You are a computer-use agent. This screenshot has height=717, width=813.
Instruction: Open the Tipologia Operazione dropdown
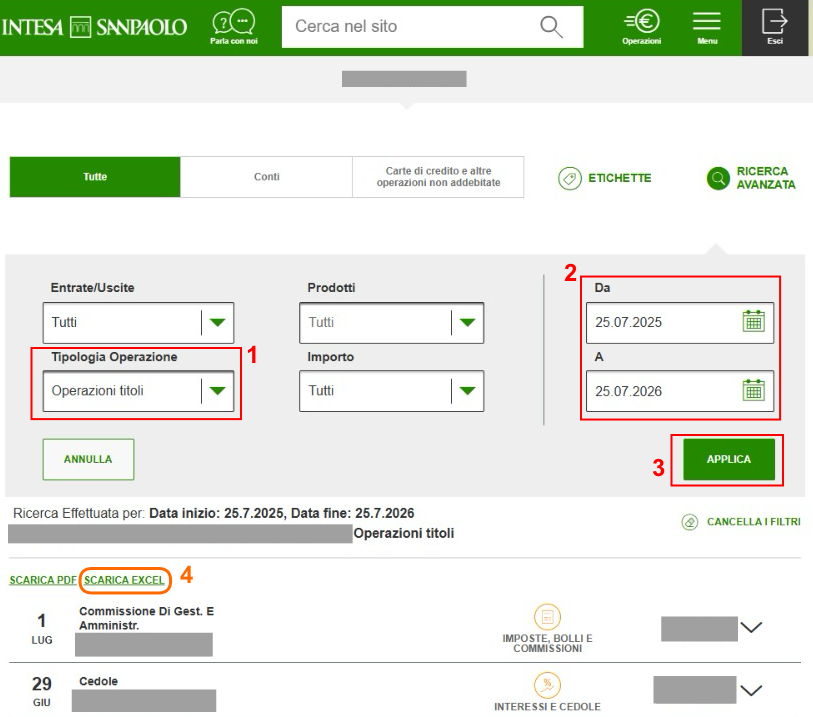coord(138,391)
